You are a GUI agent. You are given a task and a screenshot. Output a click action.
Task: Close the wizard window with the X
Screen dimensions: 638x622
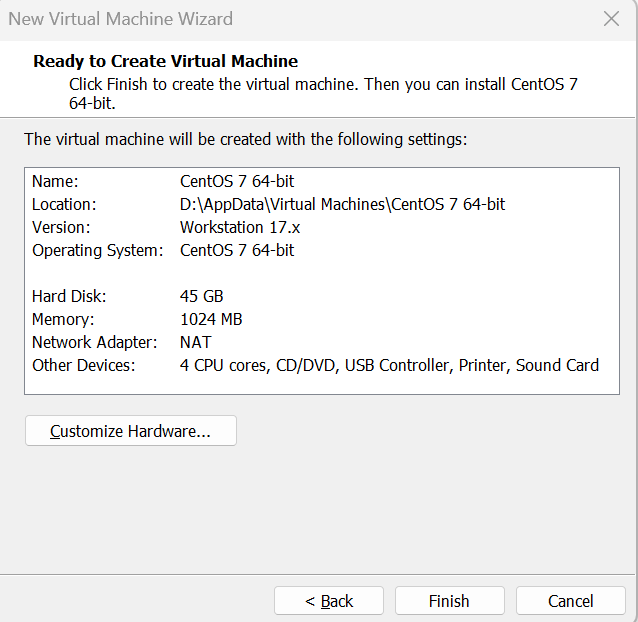[x=611, y=19]
